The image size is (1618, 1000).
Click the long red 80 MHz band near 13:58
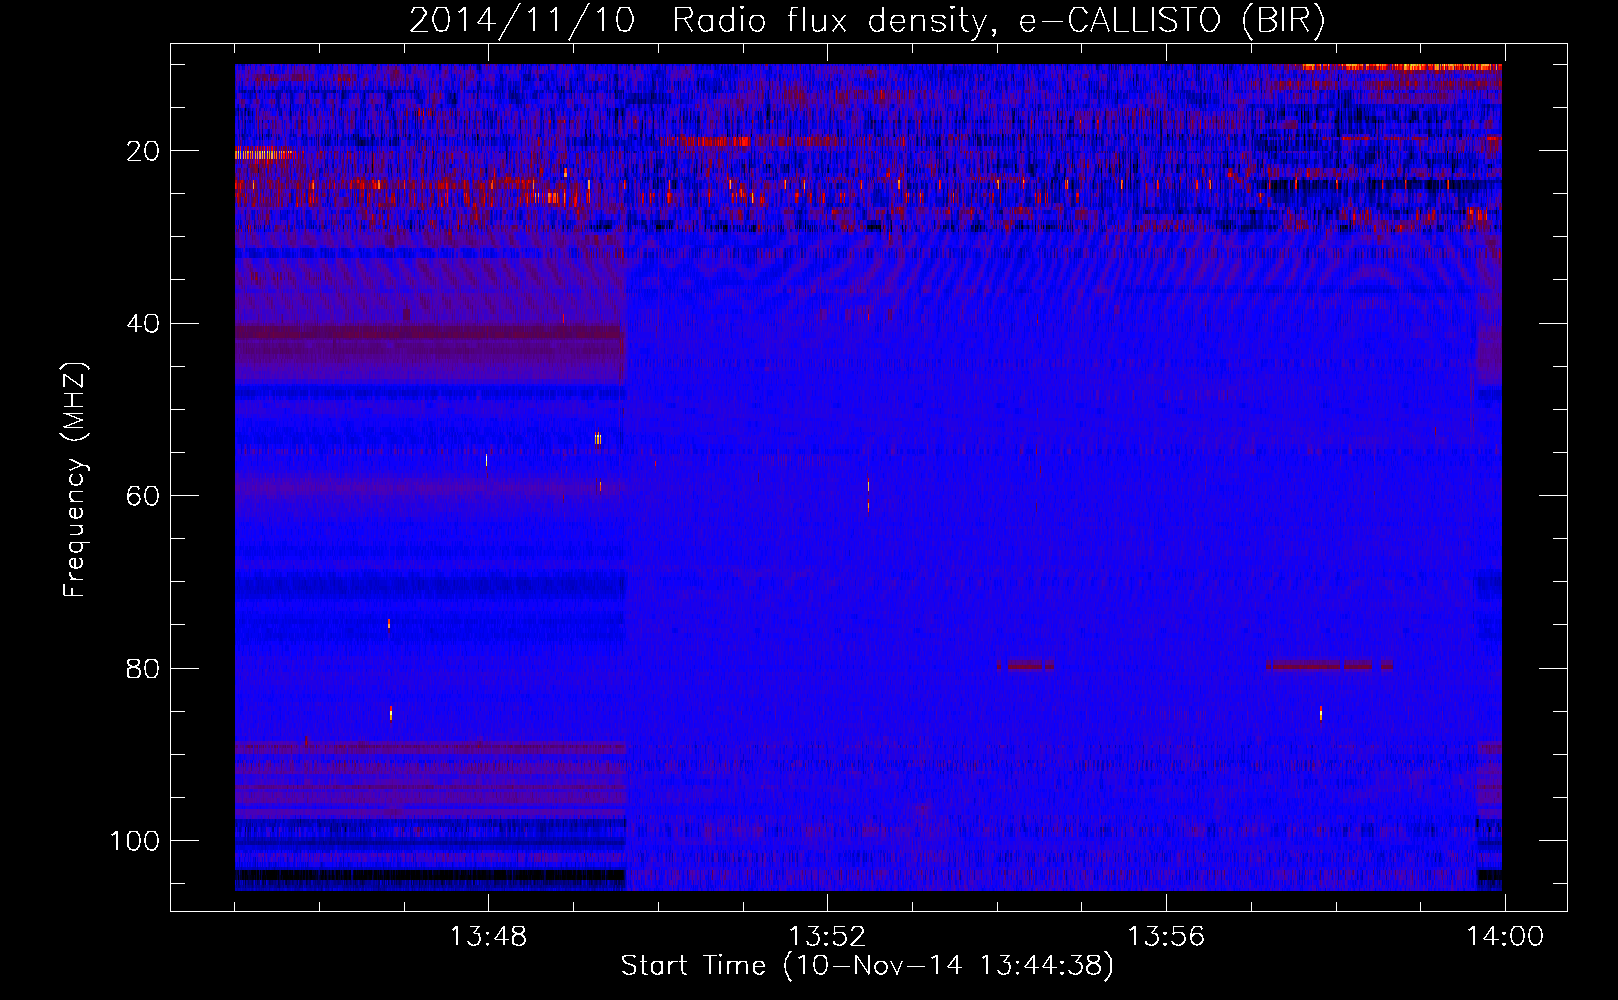(1329, 665)
